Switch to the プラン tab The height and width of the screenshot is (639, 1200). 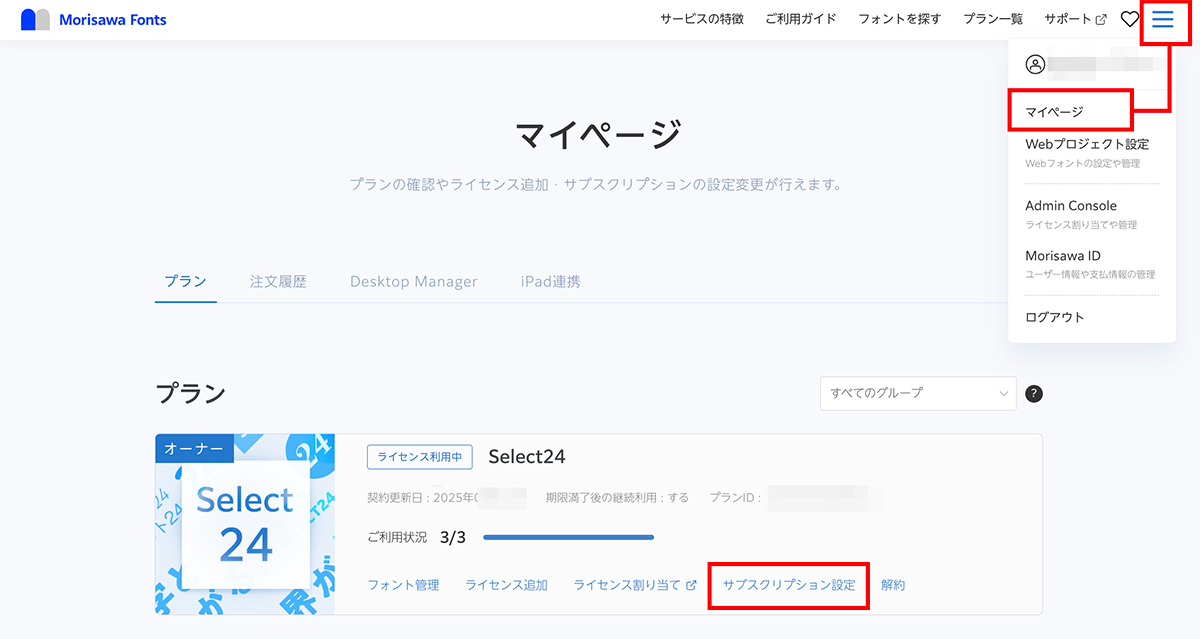[x=185, y=282]
